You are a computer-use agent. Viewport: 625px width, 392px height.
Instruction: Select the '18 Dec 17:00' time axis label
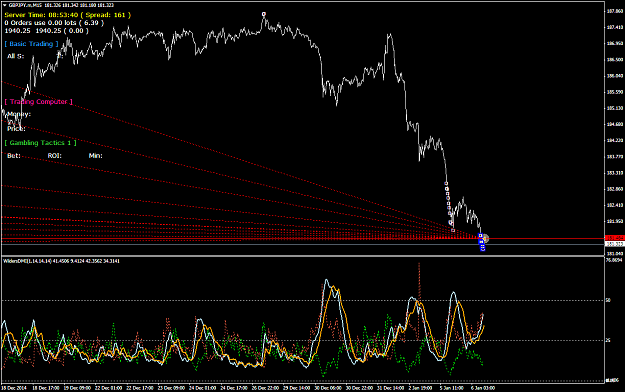pos(46,388)
